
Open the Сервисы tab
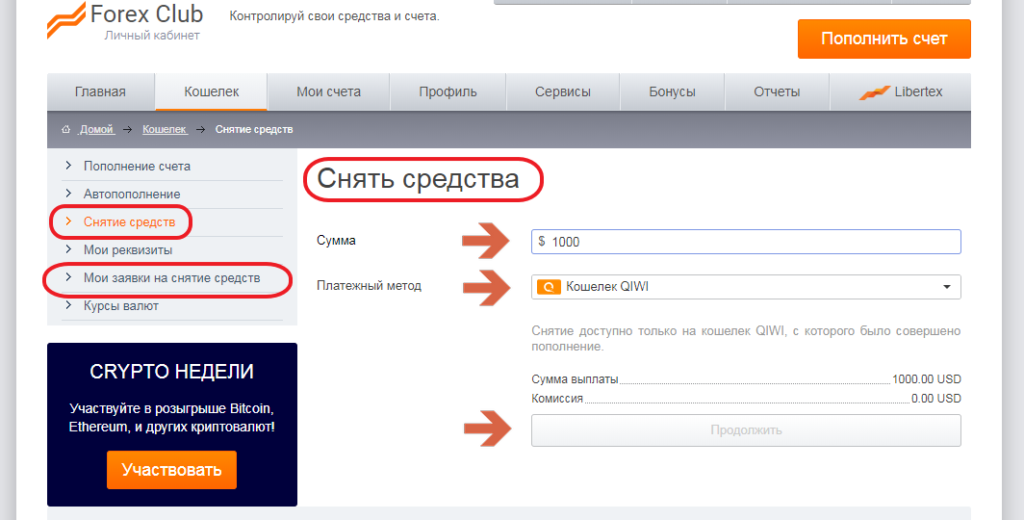pos(563,92)
